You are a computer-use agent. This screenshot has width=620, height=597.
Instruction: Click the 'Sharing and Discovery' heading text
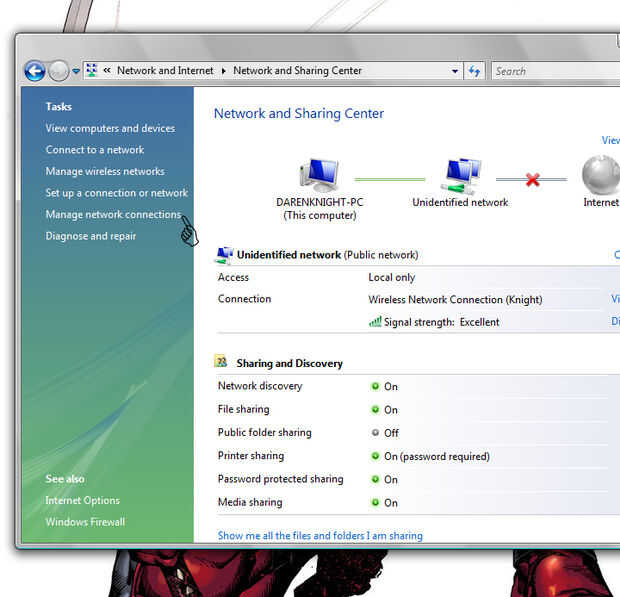289,363
